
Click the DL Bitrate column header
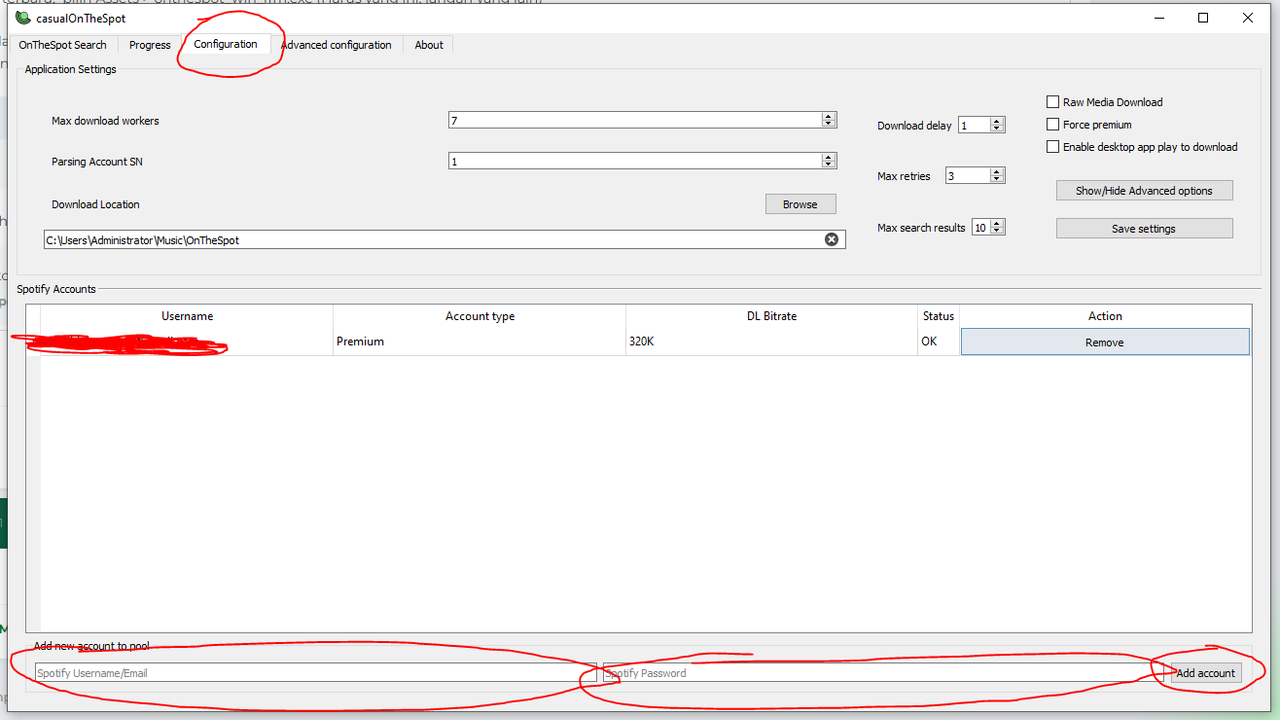point(772,316)
